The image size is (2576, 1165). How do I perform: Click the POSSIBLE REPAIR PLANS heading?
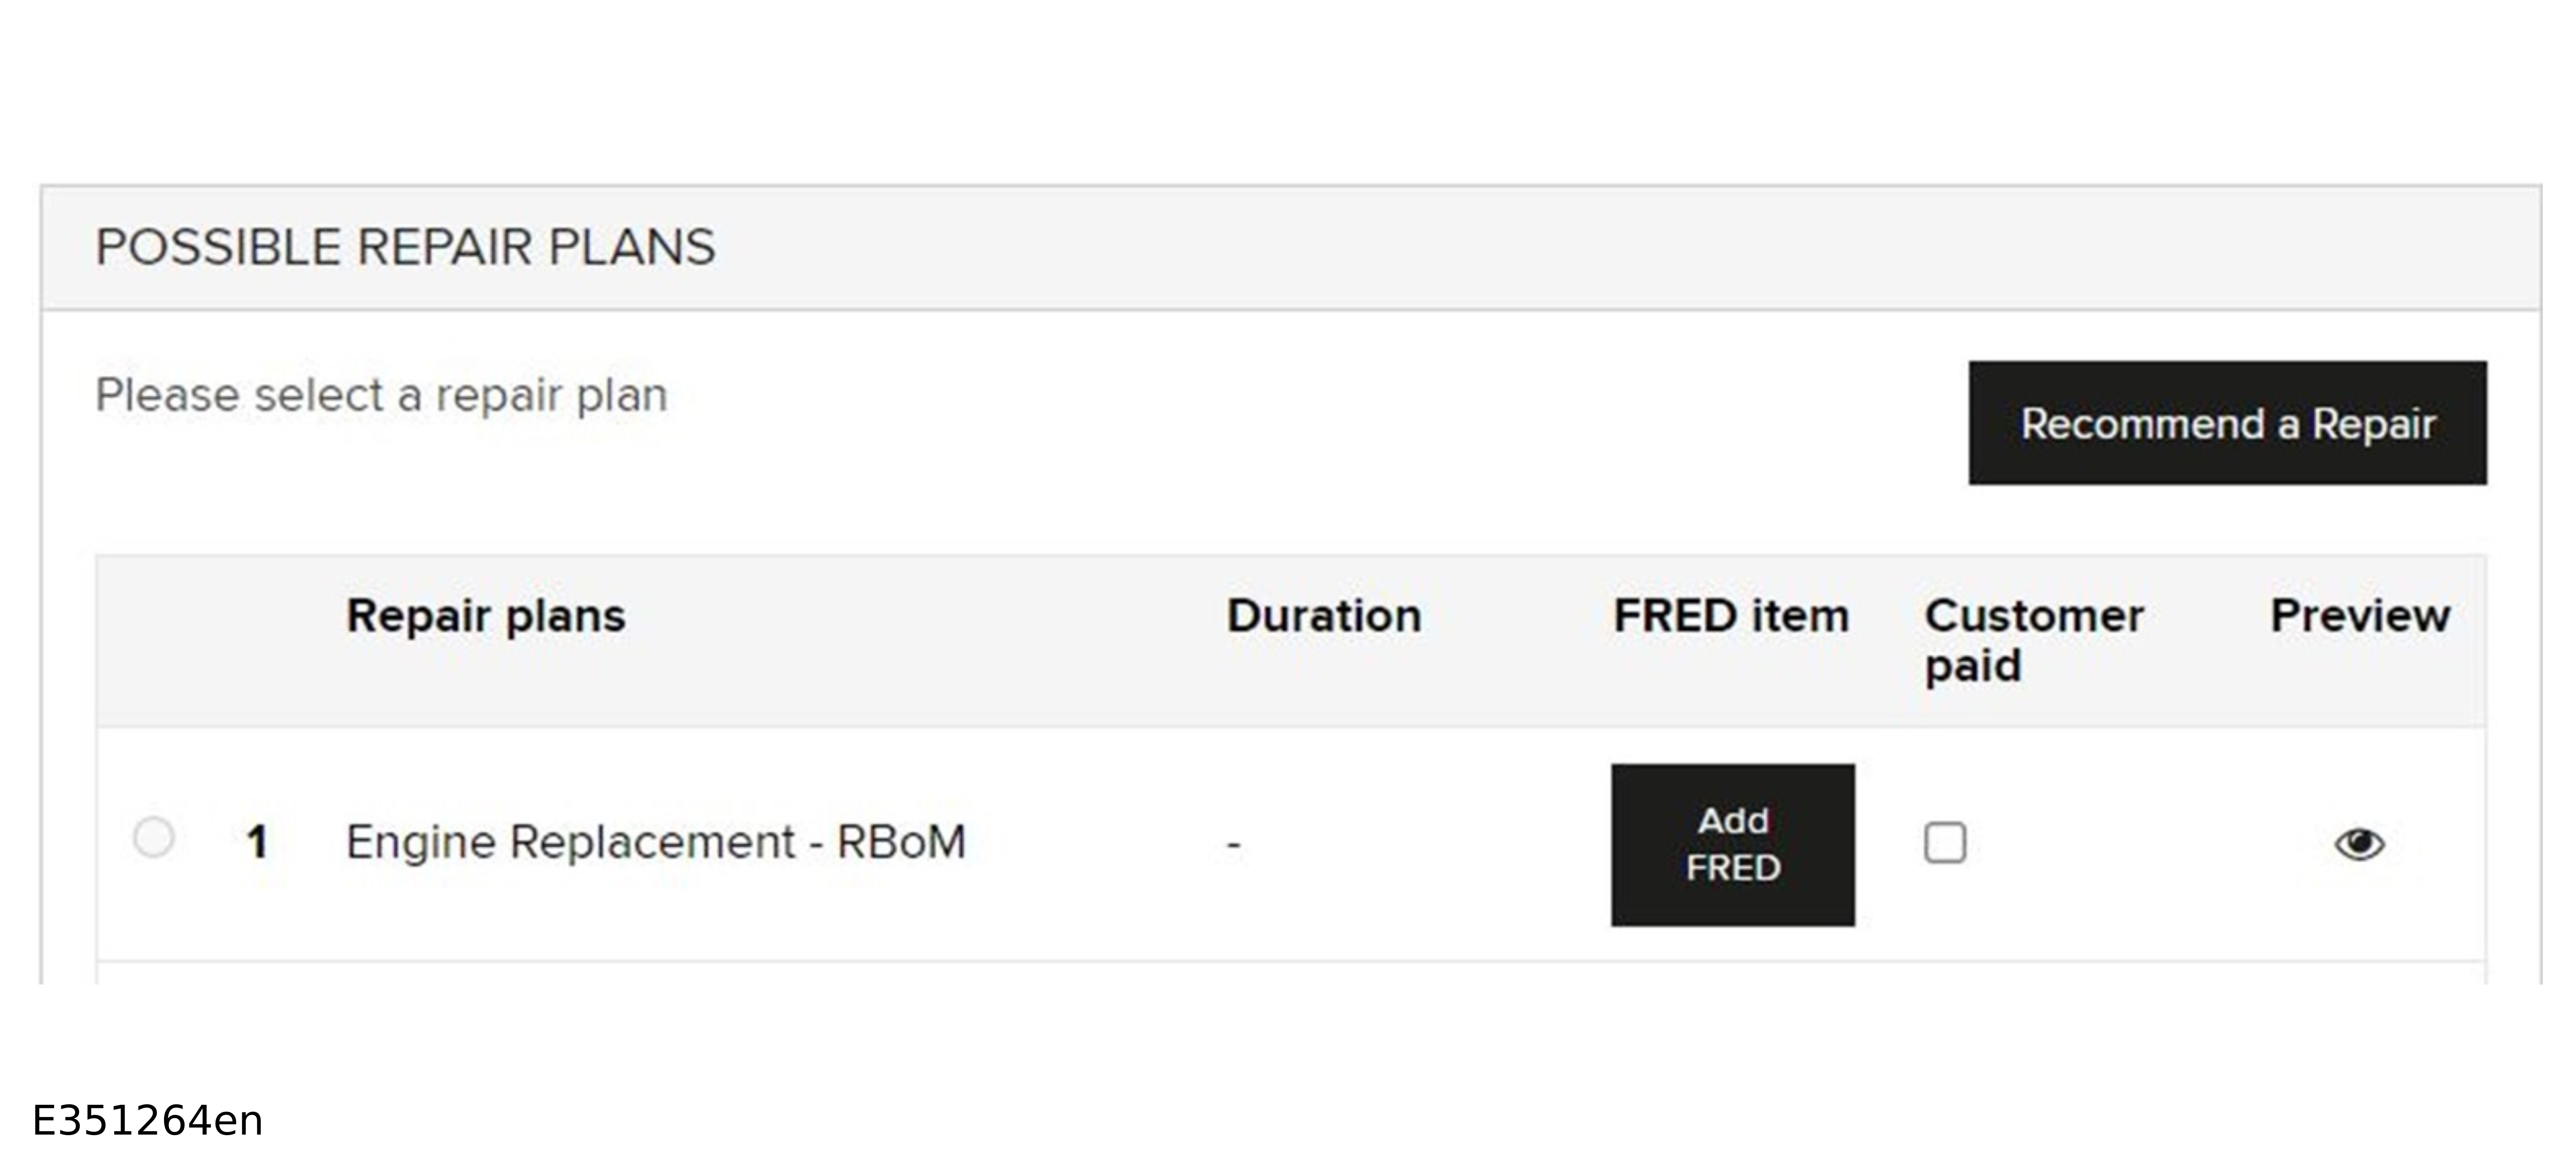[x=405, y=248]
